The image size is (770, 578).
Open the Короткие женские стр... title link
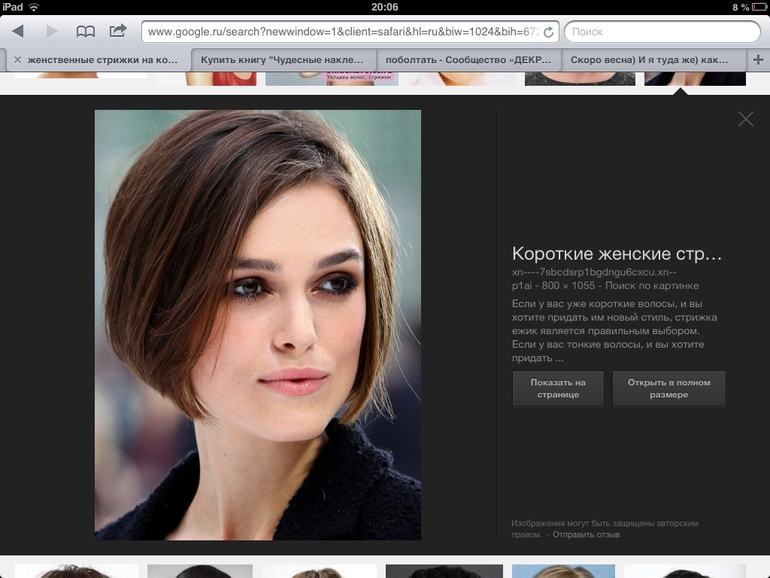[616, 253]
